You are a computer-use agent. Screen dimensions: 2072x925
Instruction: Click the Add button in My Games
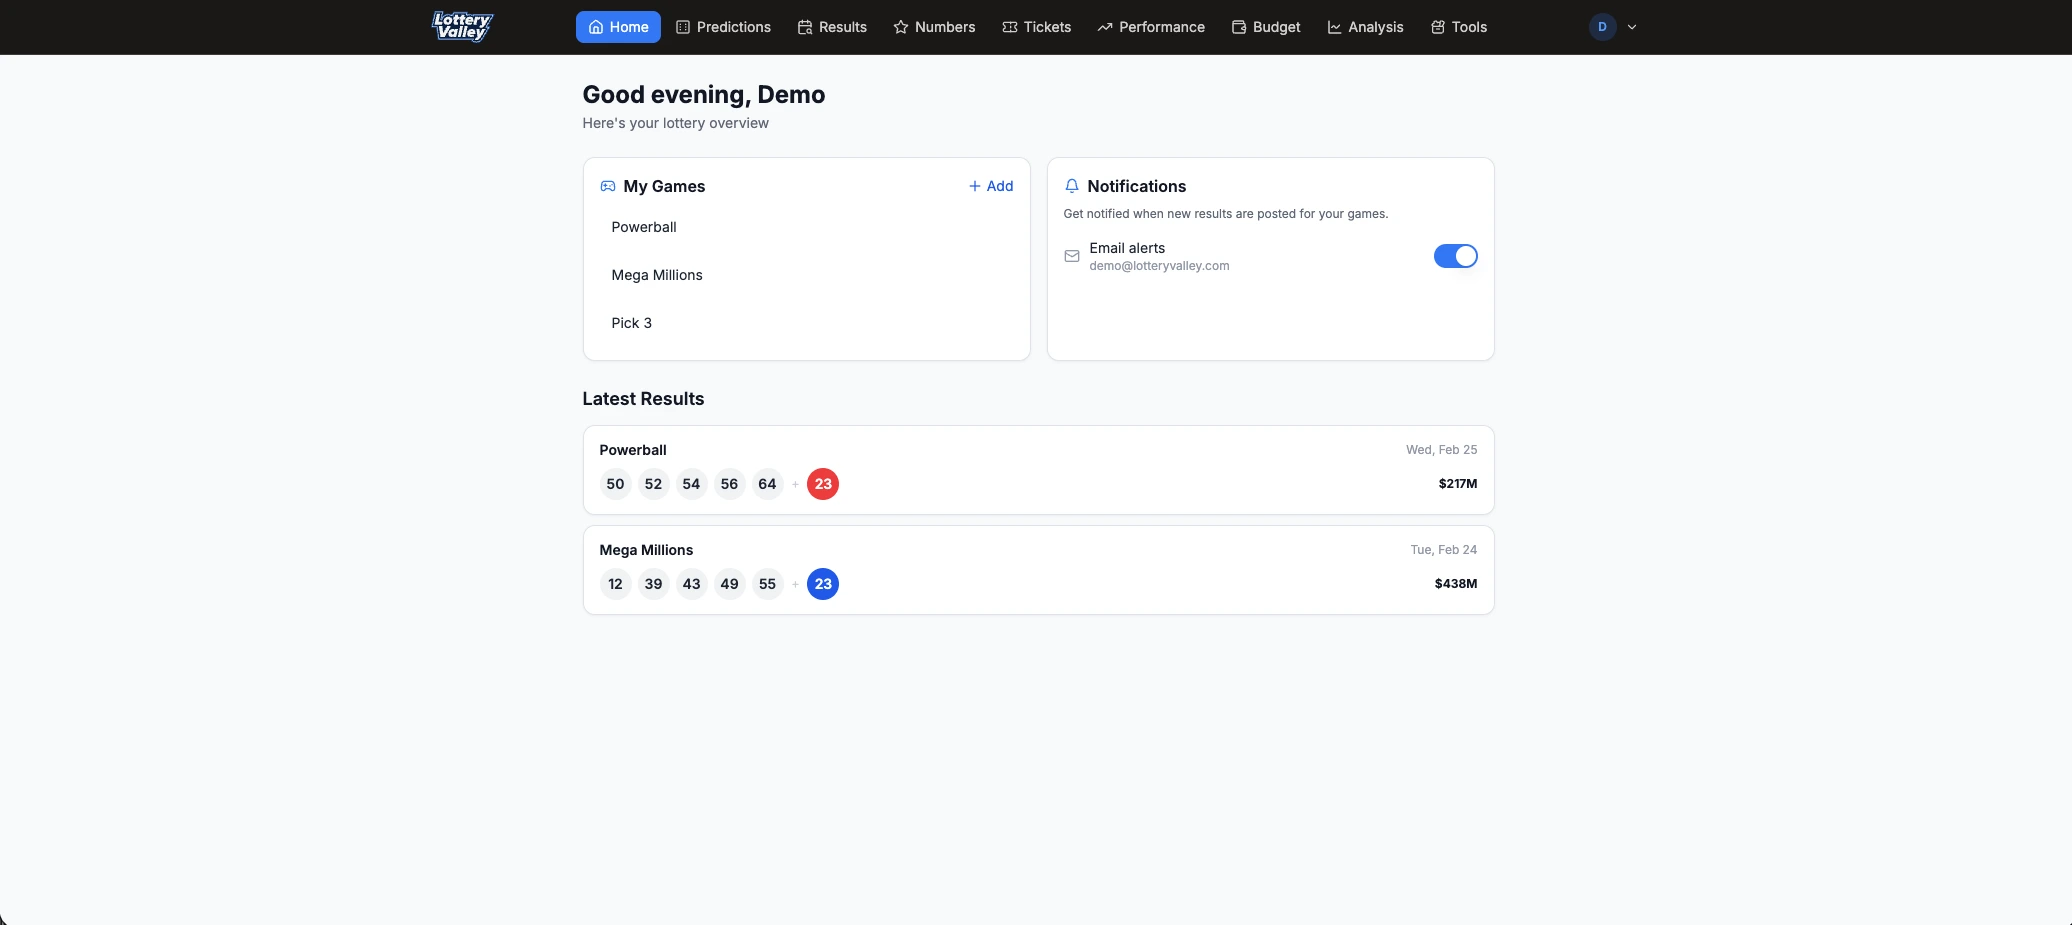[990, 186]
